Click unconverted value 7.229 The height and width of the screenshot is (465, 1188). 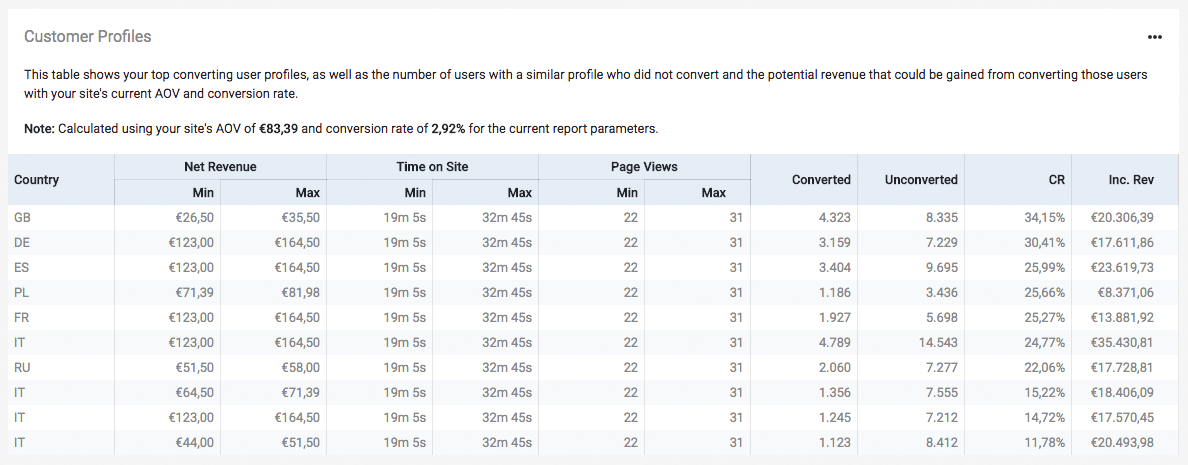point(943,242)
